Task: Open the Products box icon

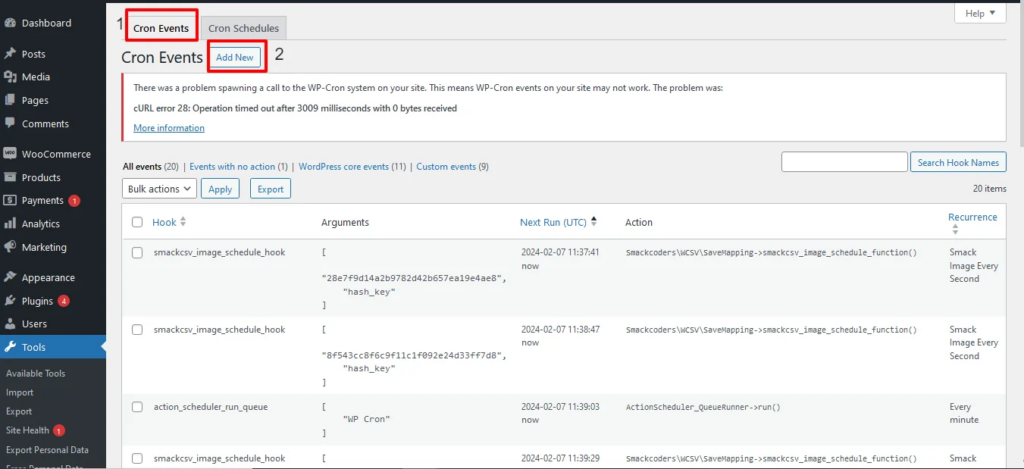Action: click(10, 177)
